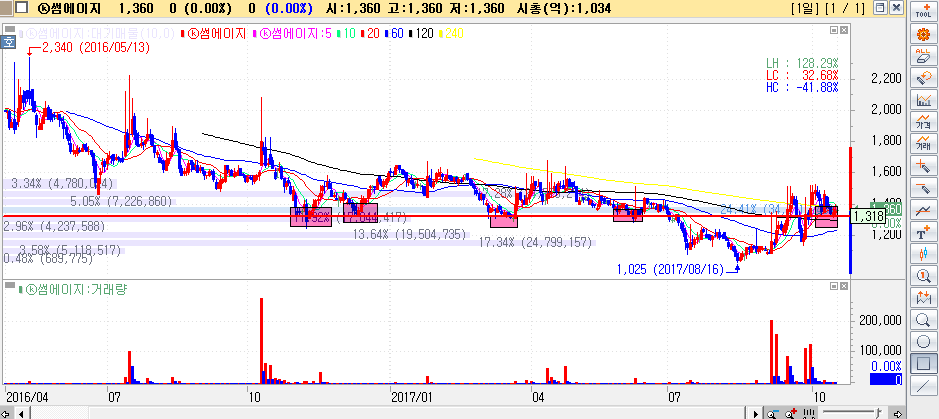Toggle the checkbox next to 쌤에이지 title
This screenshot has height=419, width=939.
tap(7, 9)
